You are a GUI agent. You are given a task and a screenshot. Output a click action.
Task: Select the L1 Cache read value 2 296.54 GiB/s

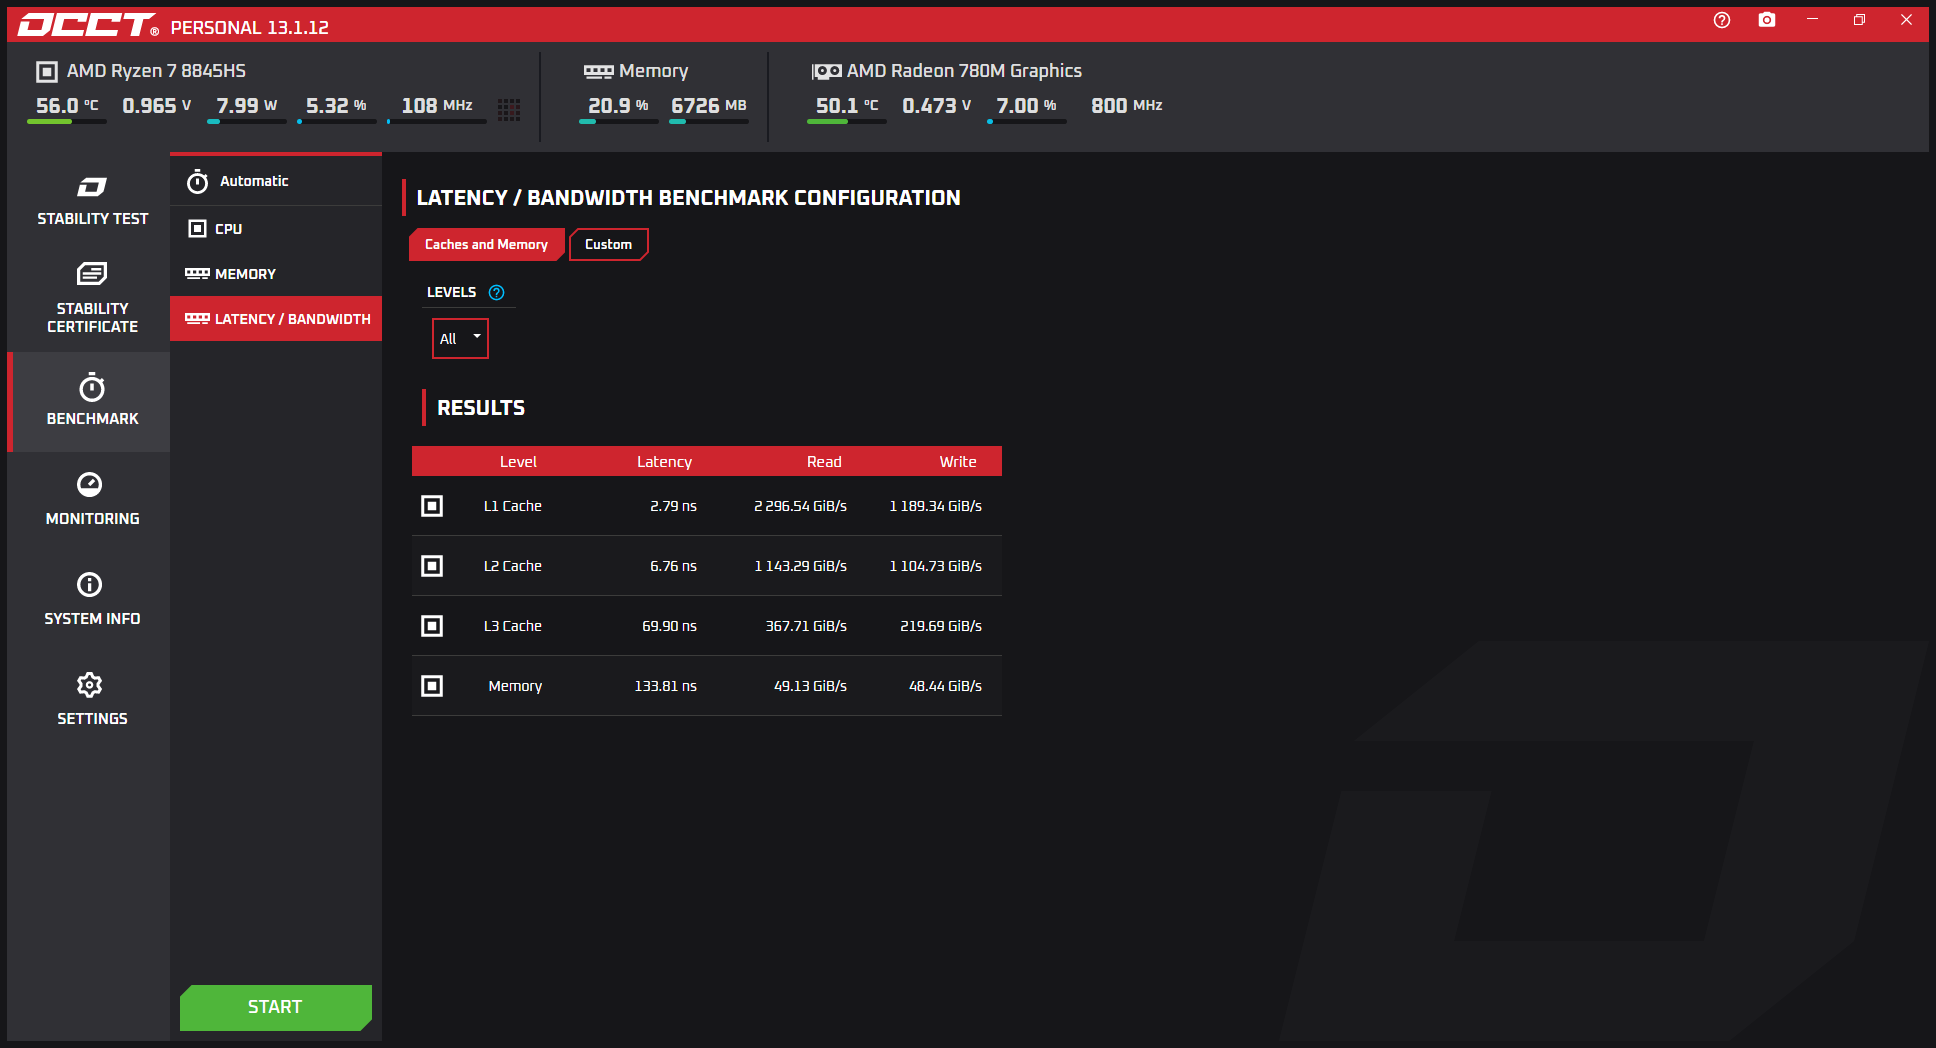800,506
